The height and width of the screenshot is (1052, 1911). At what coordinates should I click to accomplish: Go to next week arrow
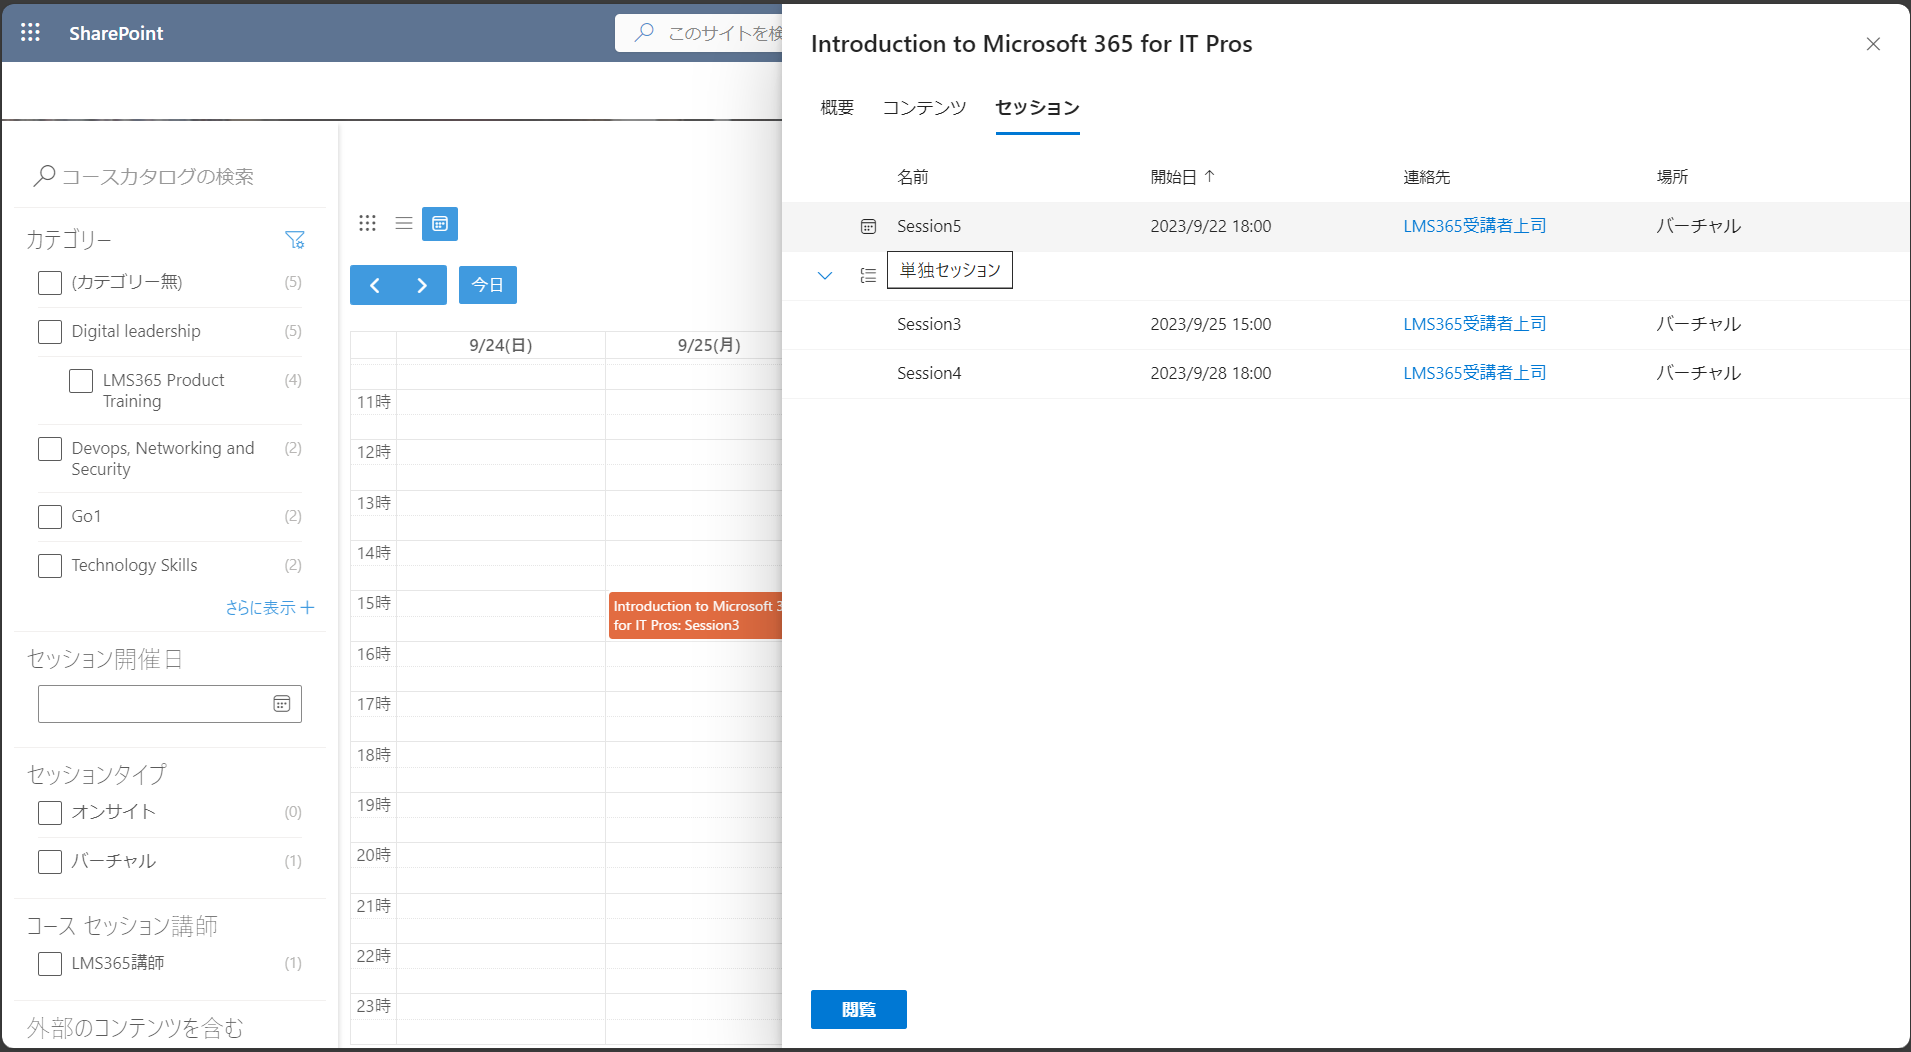coord(422,285)
